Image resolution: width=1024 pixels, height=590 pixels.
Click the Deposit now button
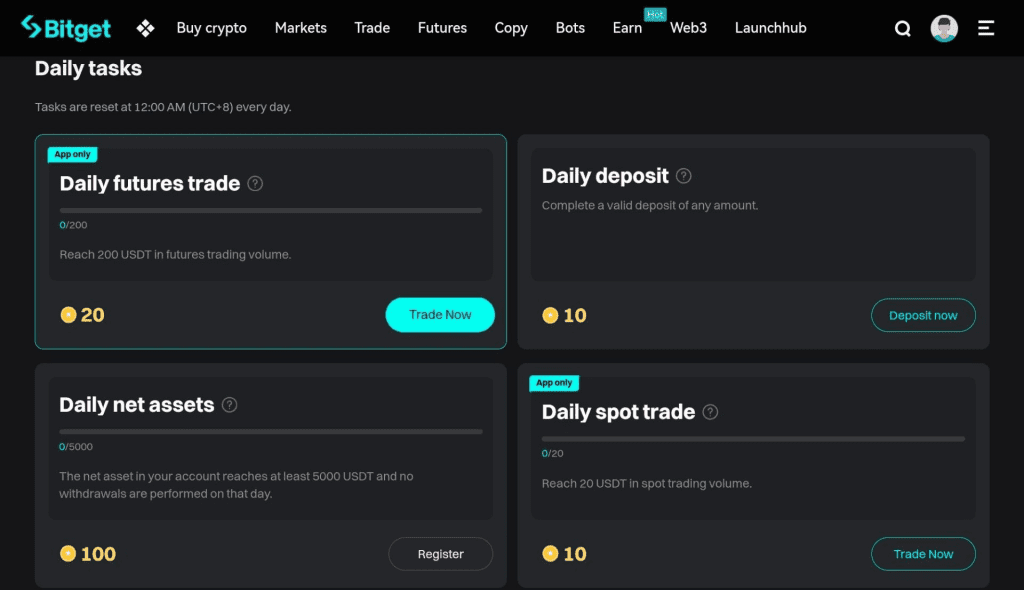click(x=923, y=315)
